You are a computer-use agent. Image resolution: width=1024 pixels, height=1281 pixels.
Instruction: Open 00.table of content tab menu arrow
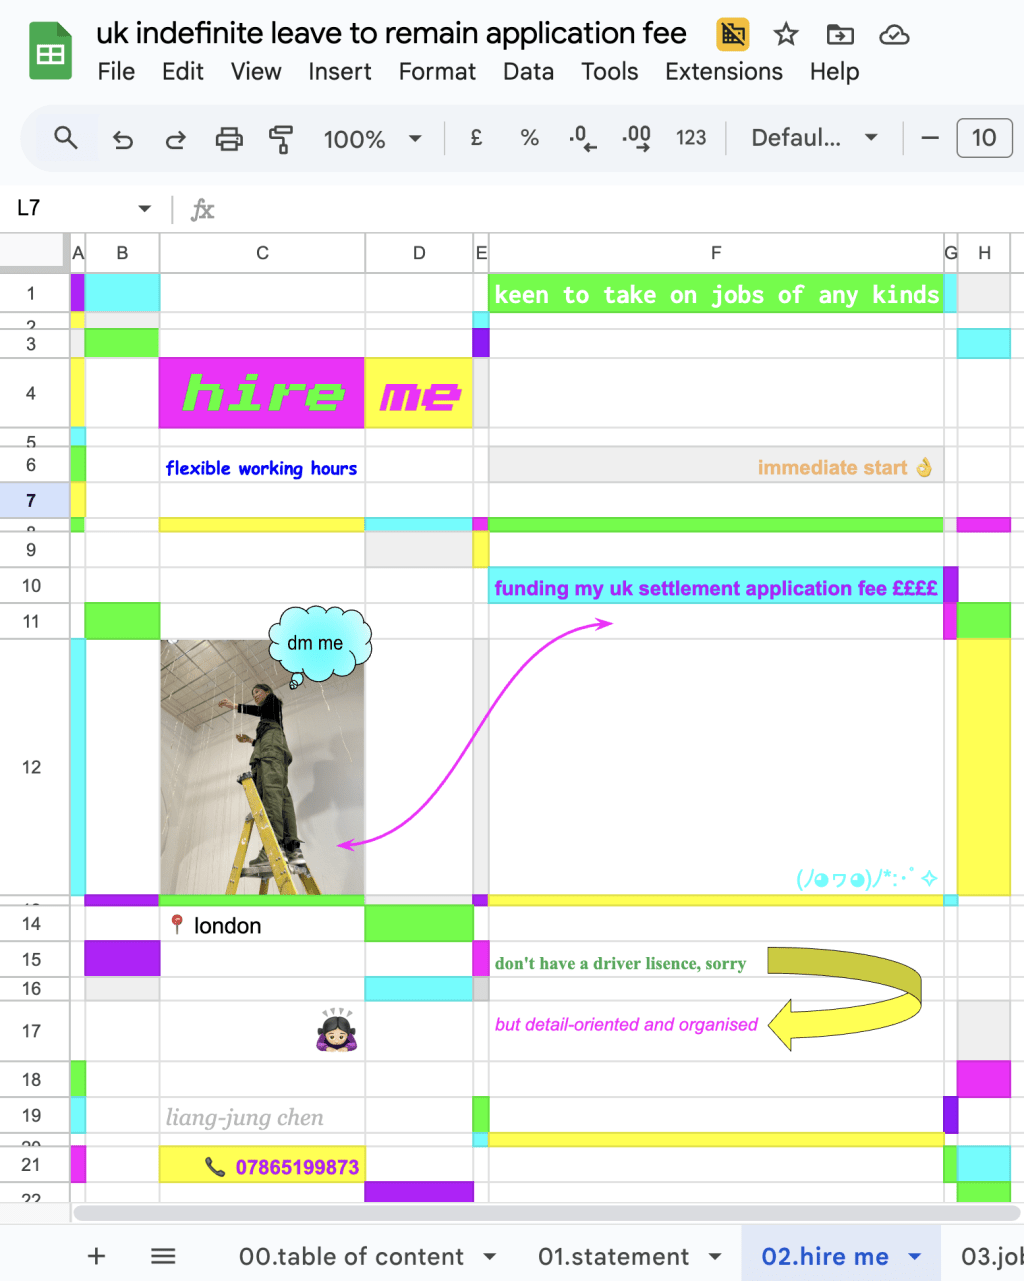(x=490, y=1257)
